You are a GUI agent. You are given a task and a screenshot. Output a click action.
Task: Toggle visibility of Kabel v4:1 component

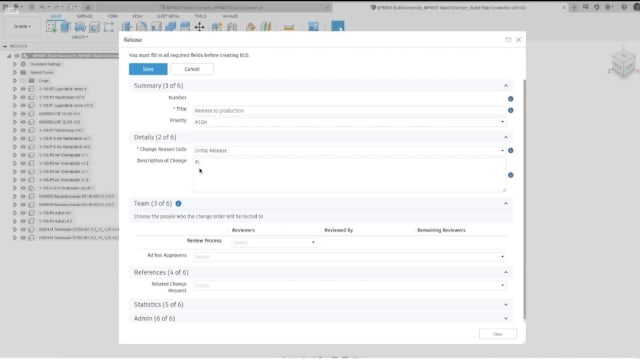click(x=23, y=213)
